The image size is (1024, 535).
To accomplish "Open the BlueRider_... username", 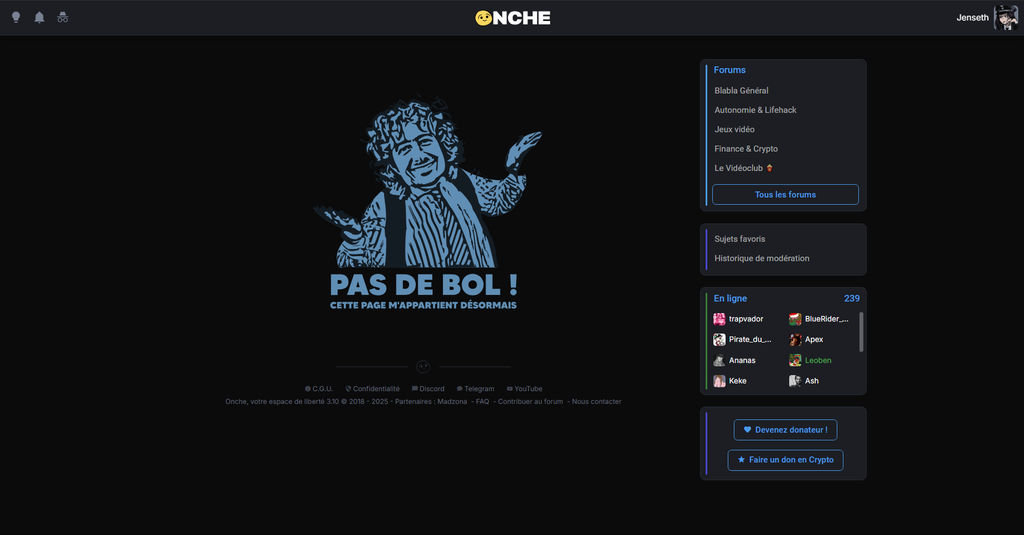I will pyautogui.click(x=827, y=319).
